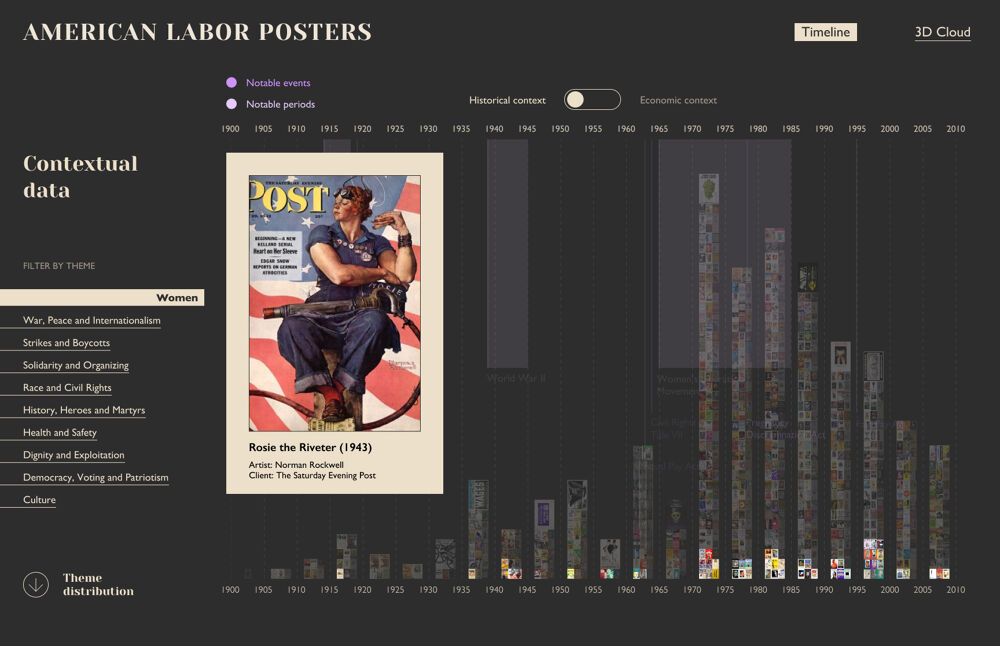Click the Notable periods legend label

281,104
